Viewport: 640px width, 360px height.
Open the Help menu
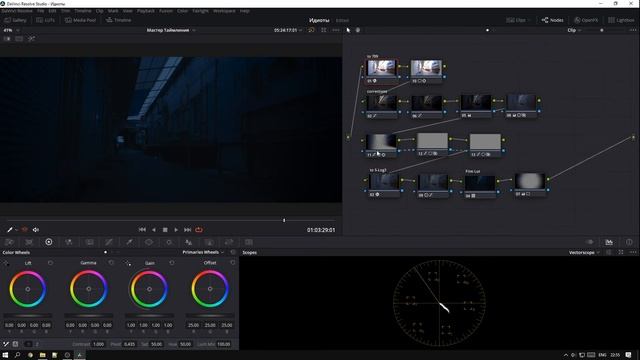click(245, 11)
